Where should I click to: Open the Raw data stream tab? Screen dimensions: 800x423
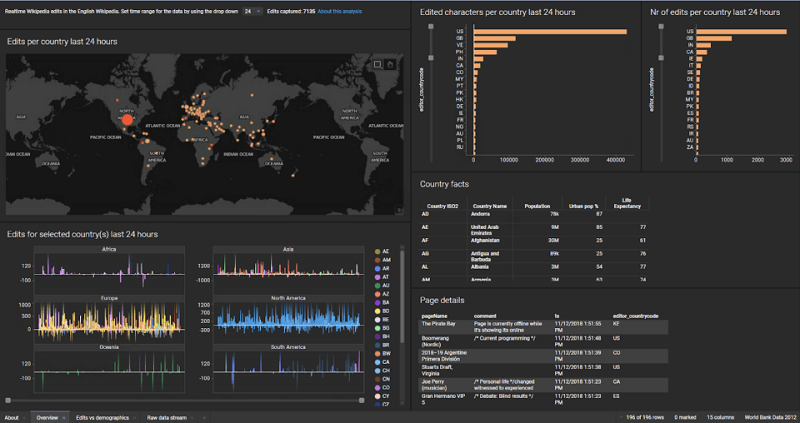167,418
